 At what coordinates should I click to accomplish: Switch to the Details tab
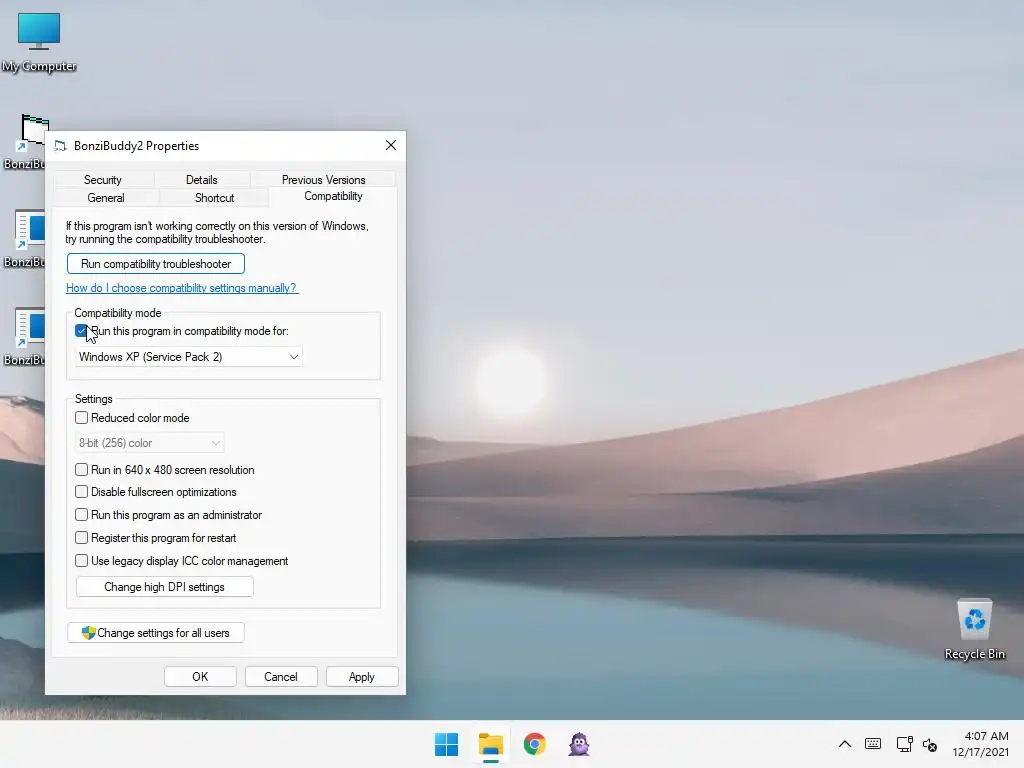(x=201, y=180)
